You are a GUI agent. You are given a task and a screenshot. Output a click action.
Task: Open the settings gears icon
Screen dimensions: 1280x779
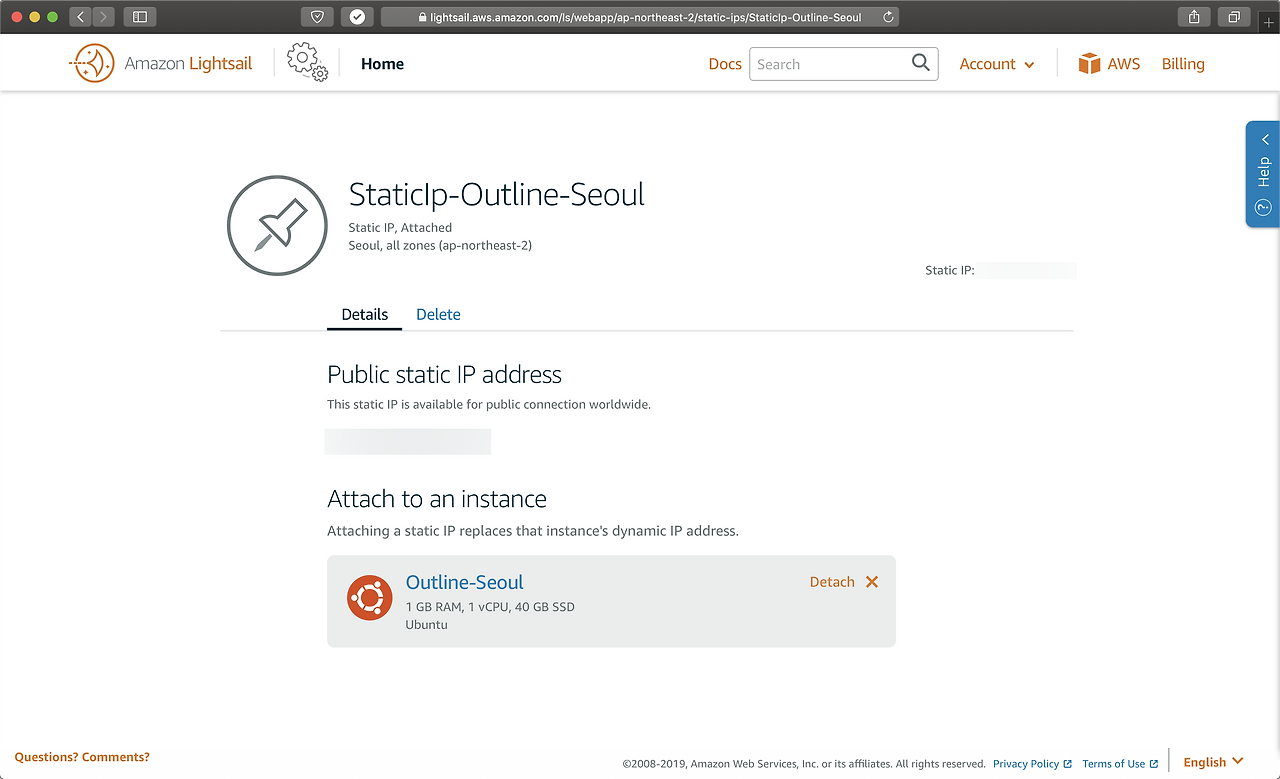tap(307, 62)
